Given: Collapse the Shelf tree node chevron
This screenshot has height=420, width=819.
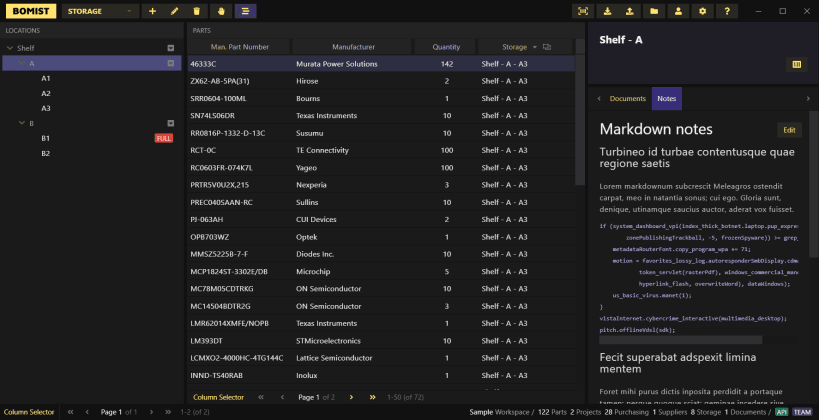Looking at the screenshot, I should (x=10, y=48).
